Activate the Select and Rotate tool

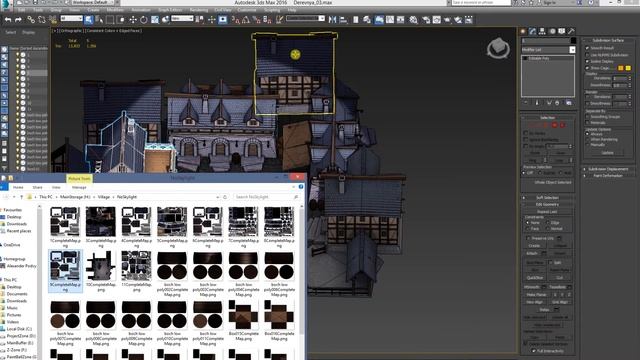tap(144, 20)
